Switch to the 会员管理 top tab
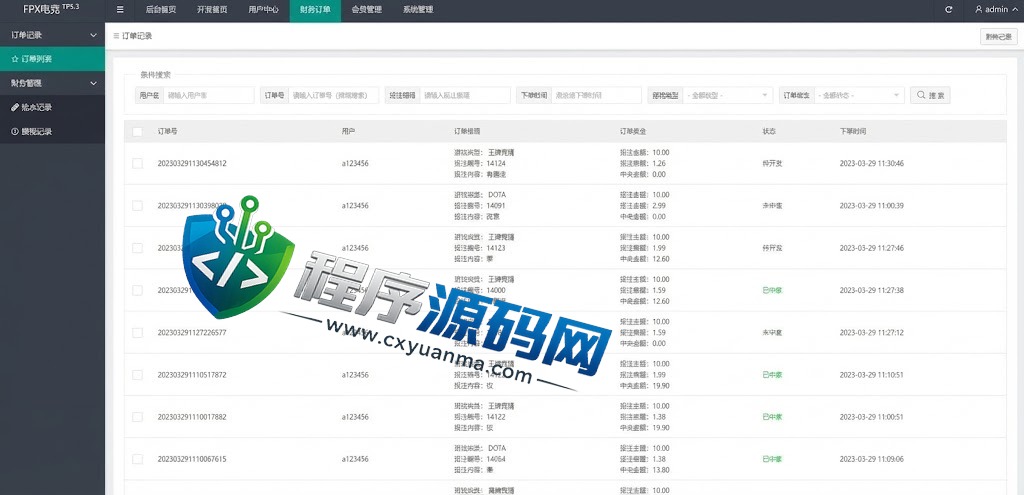The width and height of the screenshot is (1024, 495). [x=366, y=10]
